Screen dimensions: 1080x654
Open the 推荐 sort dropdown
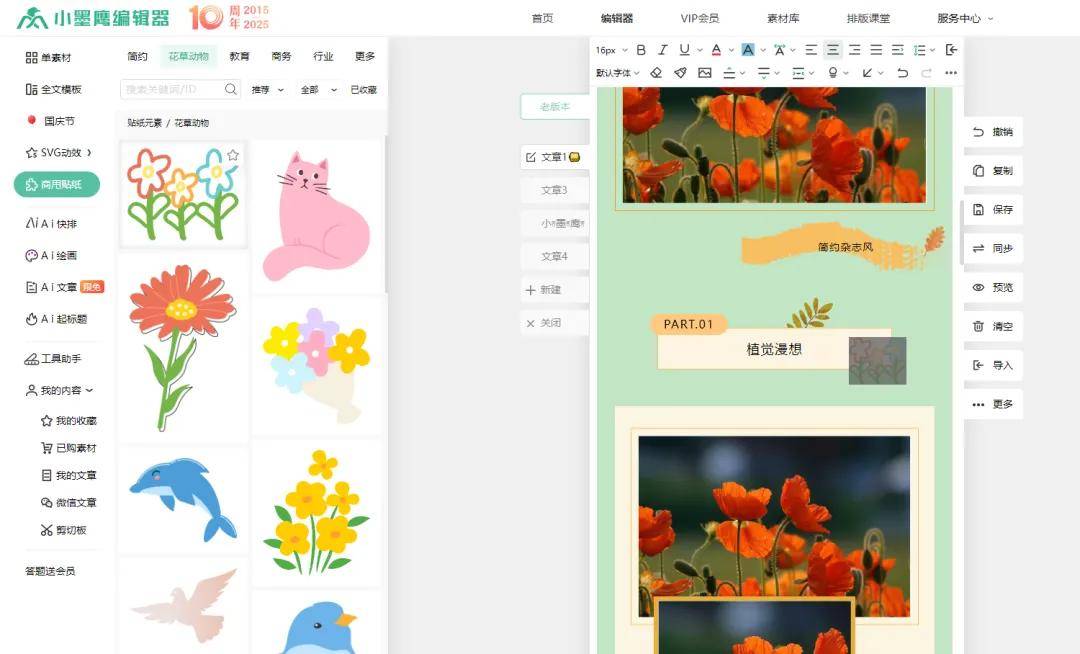point(267,90)
